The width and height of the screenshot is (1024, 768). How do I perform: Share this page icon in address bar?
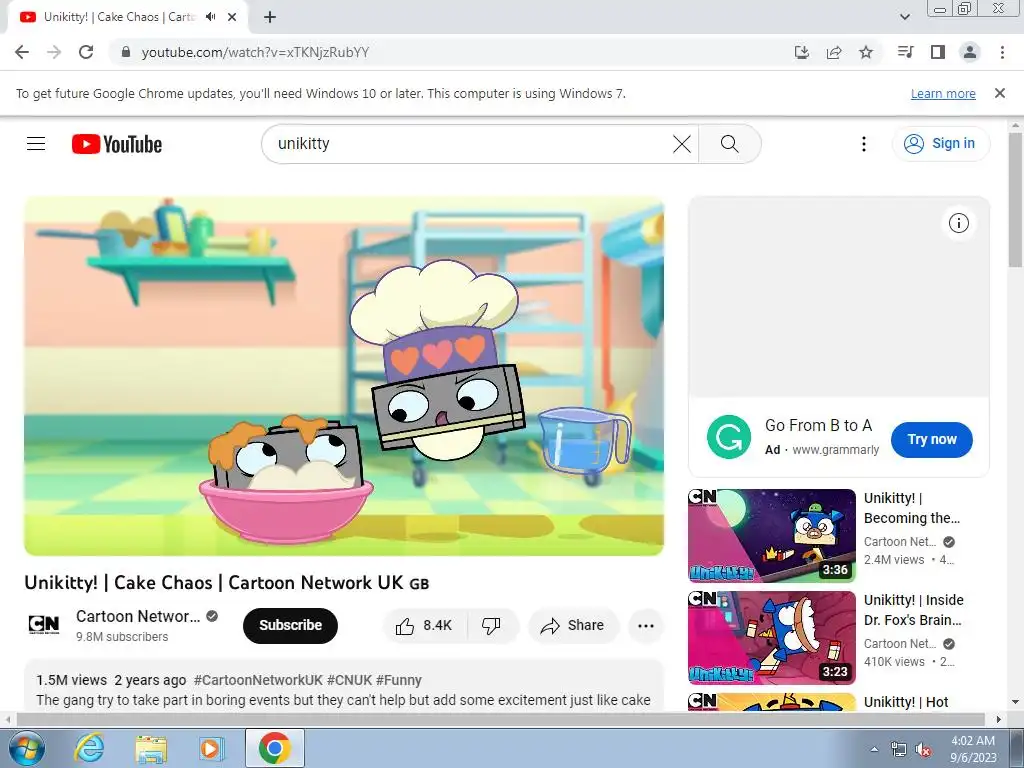pos(834,52)
